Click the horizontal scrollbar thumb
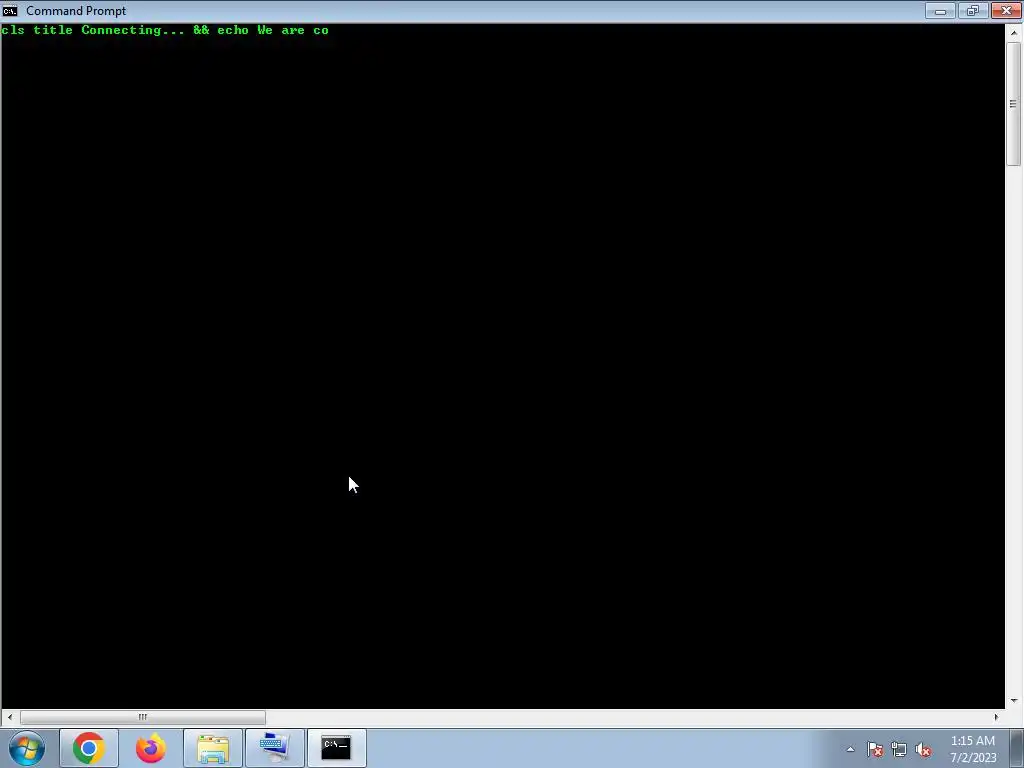The image size is (1024, 768). click(x=142, y=717)
